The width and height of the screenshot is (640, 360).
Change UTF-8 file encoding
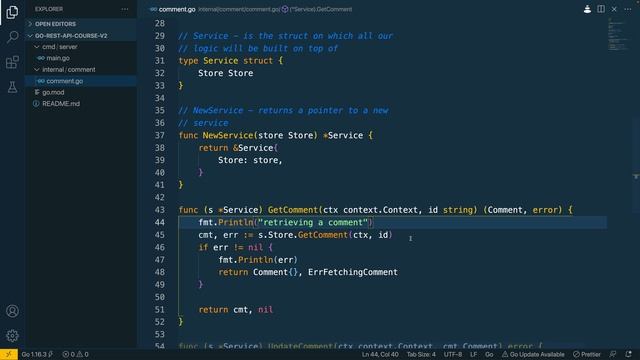[x=453, y=354]
